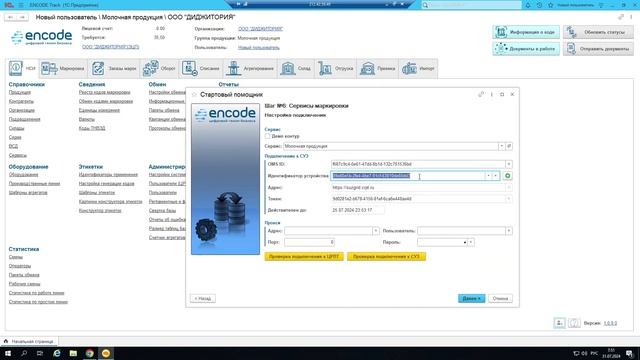Open Windows Start menu
640x360 pixels.
[7, 353]
